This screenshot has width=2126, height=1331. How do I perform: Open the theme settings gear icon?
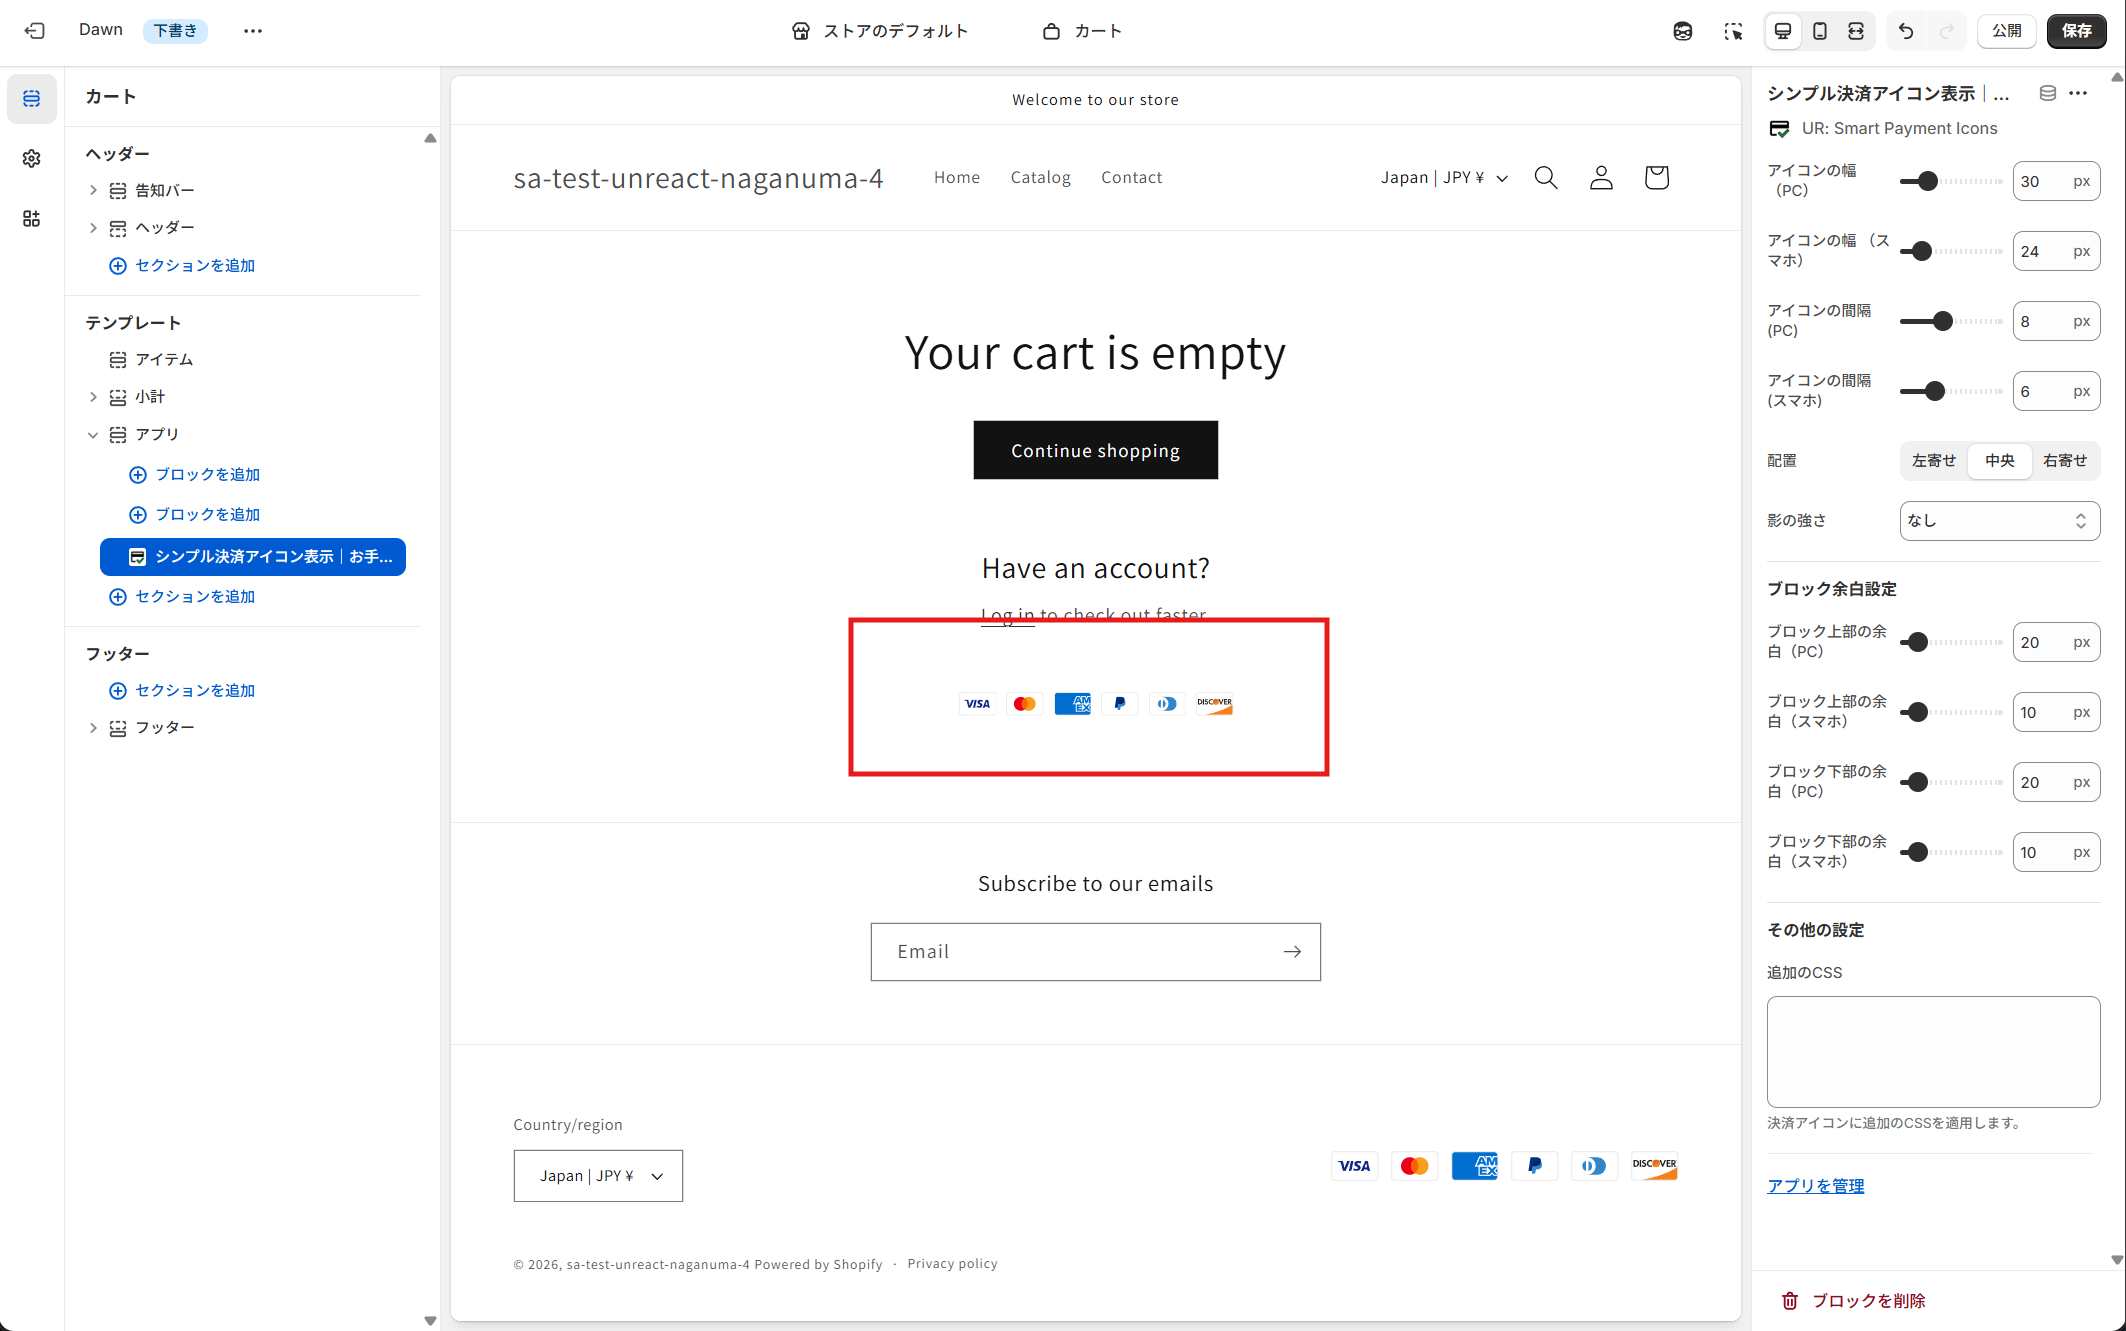pyautogui.click(x=32, y=159)
